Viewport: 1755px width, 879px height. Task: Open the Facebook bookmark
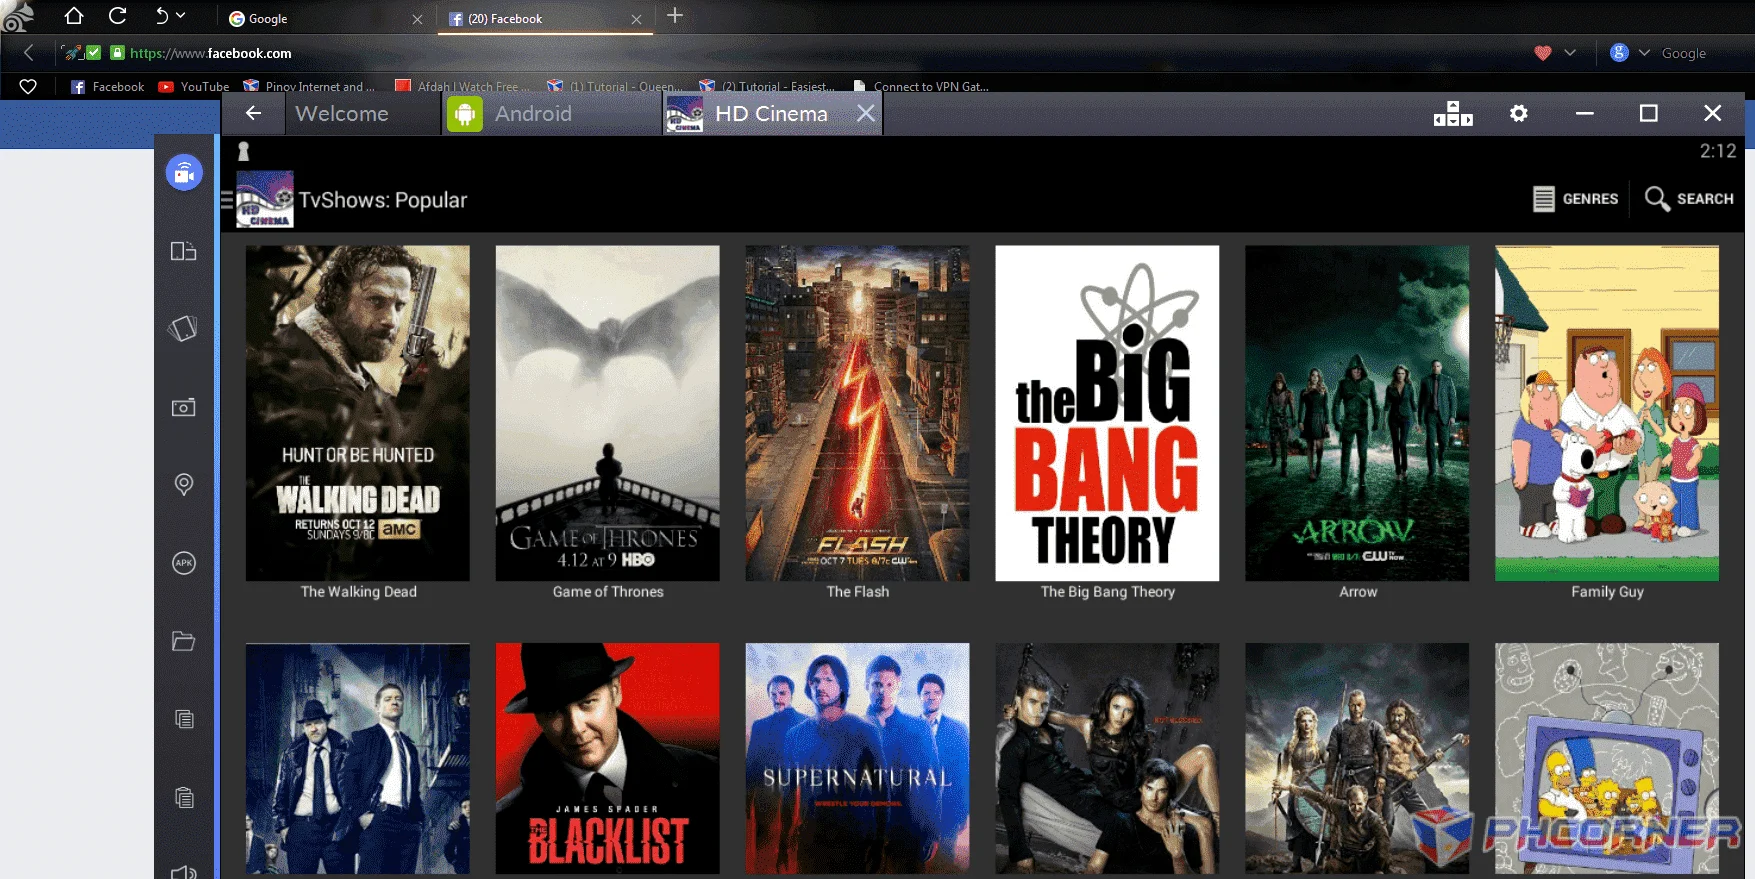coord(108,86)
